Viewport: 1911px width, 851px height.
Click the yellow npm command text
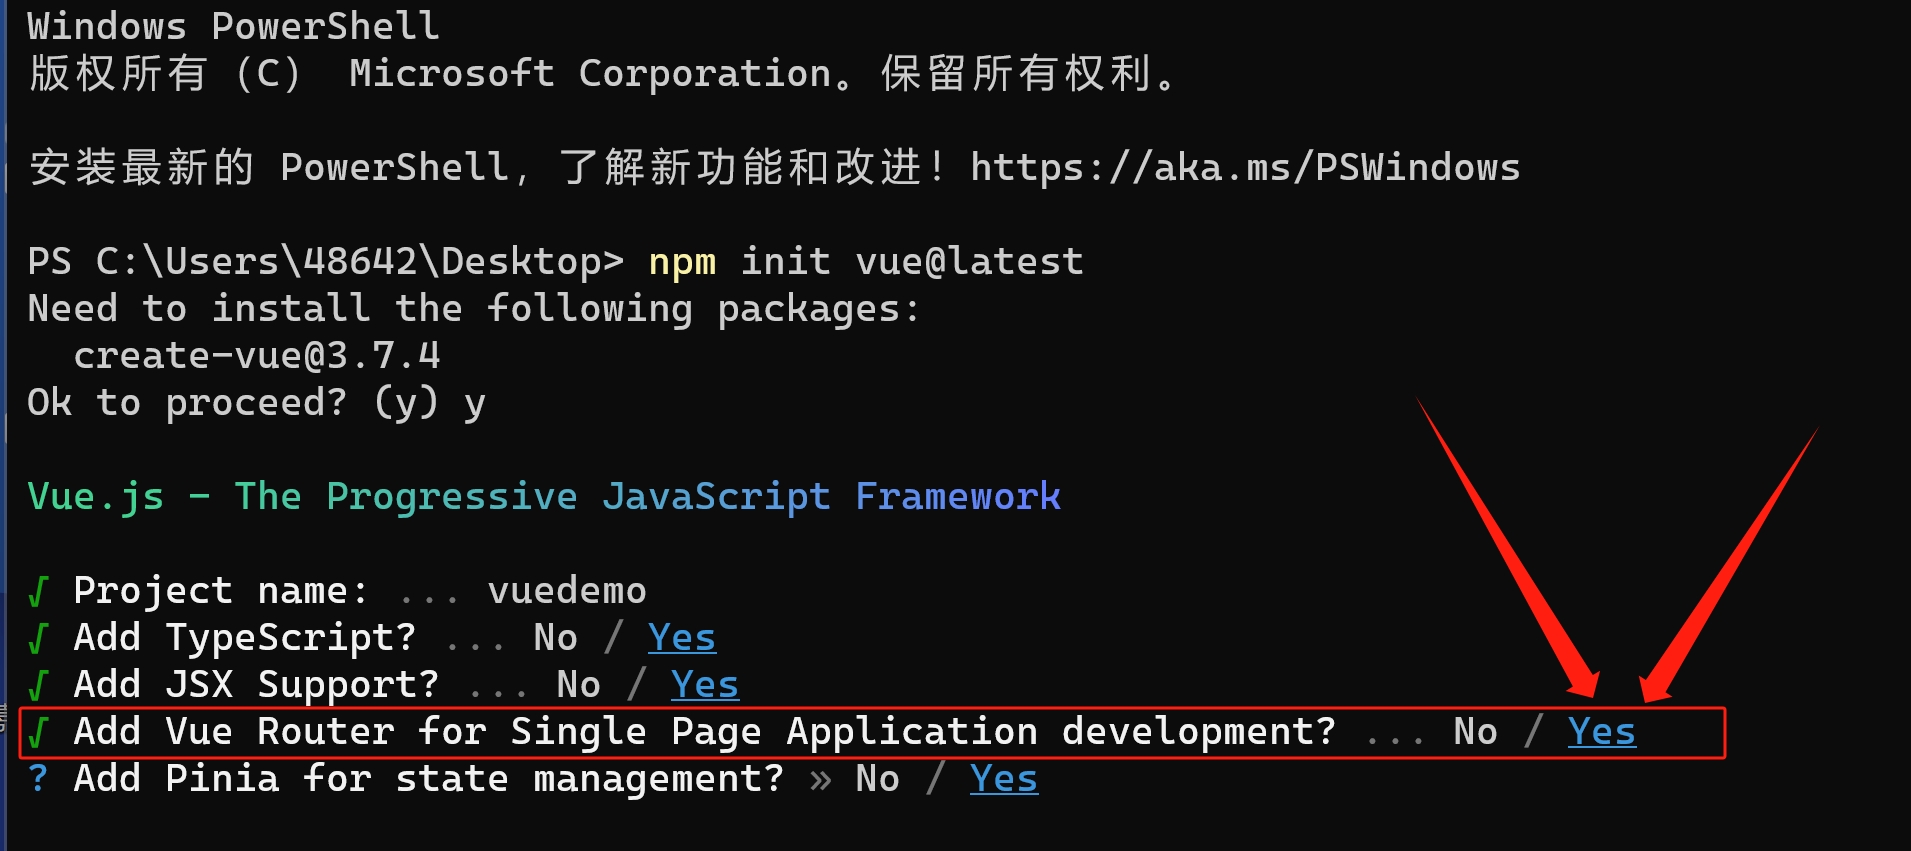pos(682,262)
